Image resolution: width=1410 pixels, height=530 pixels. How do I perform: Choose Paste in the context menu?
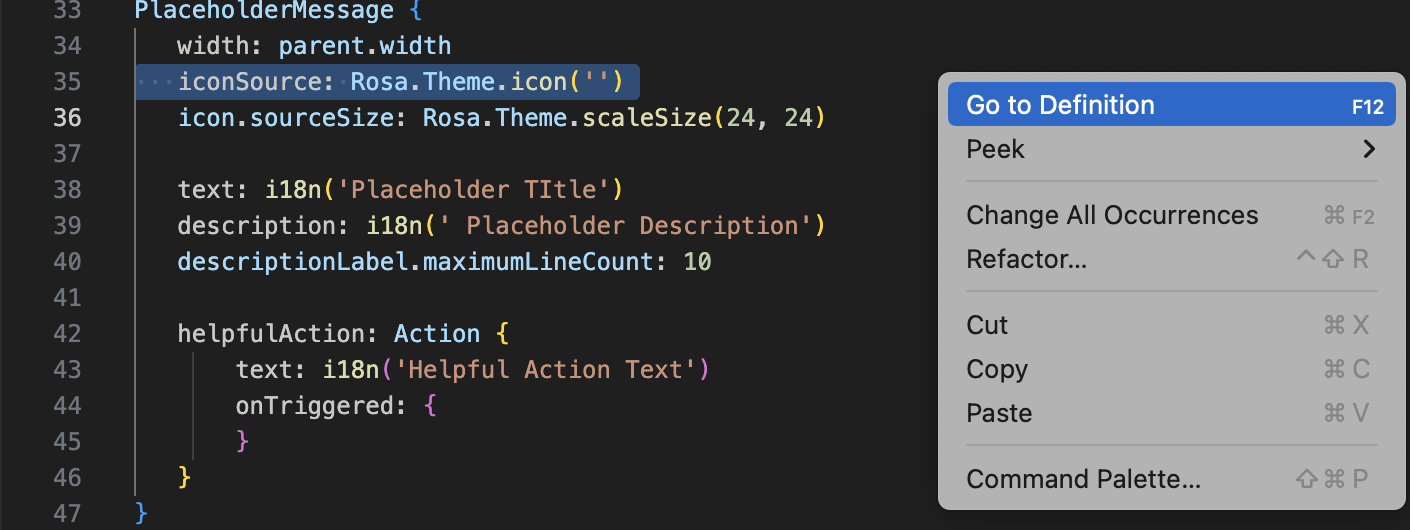999,413
